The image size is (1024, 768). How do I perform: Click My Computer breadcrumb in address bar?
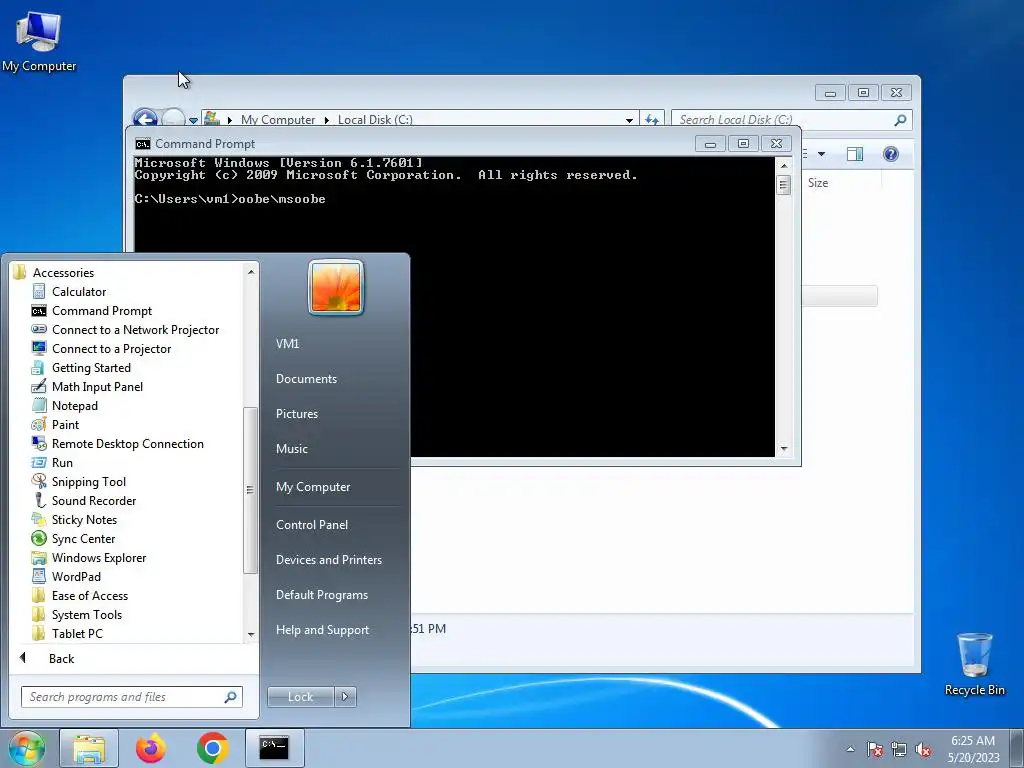(278, 120)
